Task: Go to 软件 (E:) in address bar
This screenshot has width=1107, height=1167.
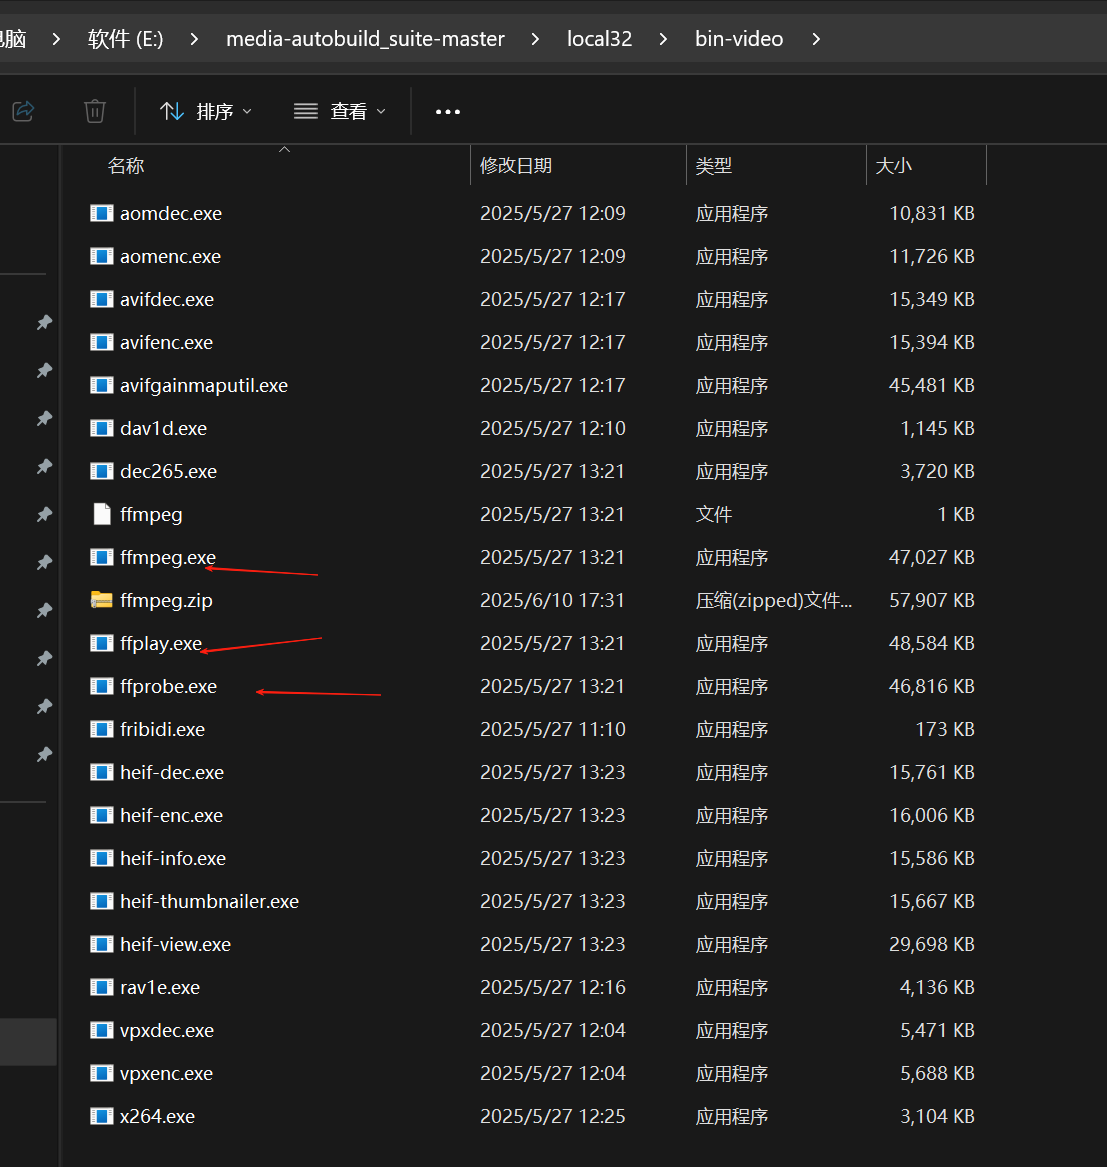Action: pyautogui.click(x=125, y=39)
